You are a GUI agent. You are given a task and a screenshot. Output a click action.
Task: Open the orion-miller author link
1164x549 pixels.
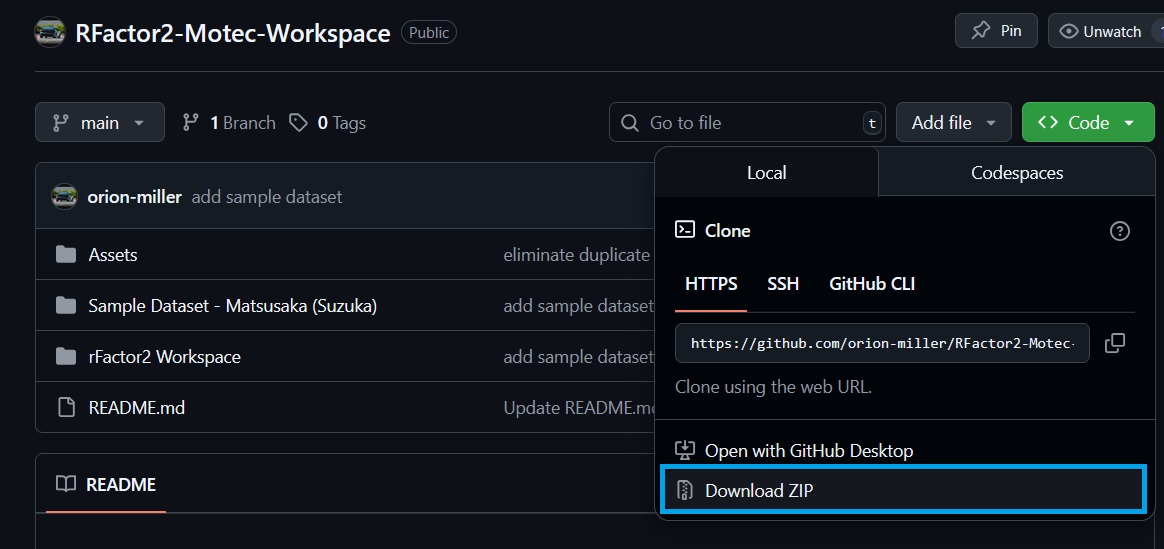coord(134,197)
